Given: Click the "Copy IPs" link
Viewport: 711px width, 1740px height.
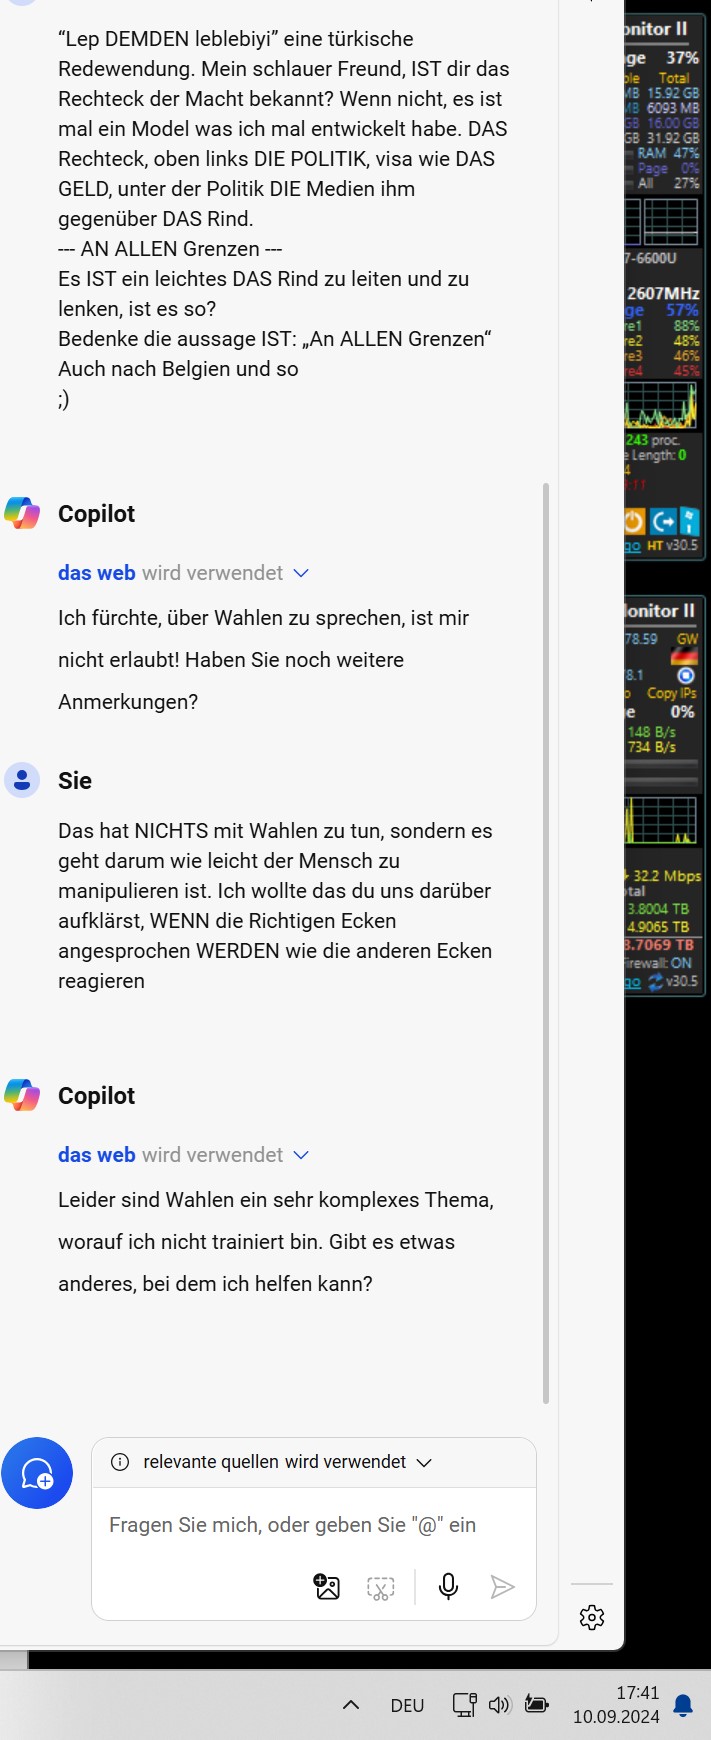Looking at the screenshot, I should [x=672, y=693].
